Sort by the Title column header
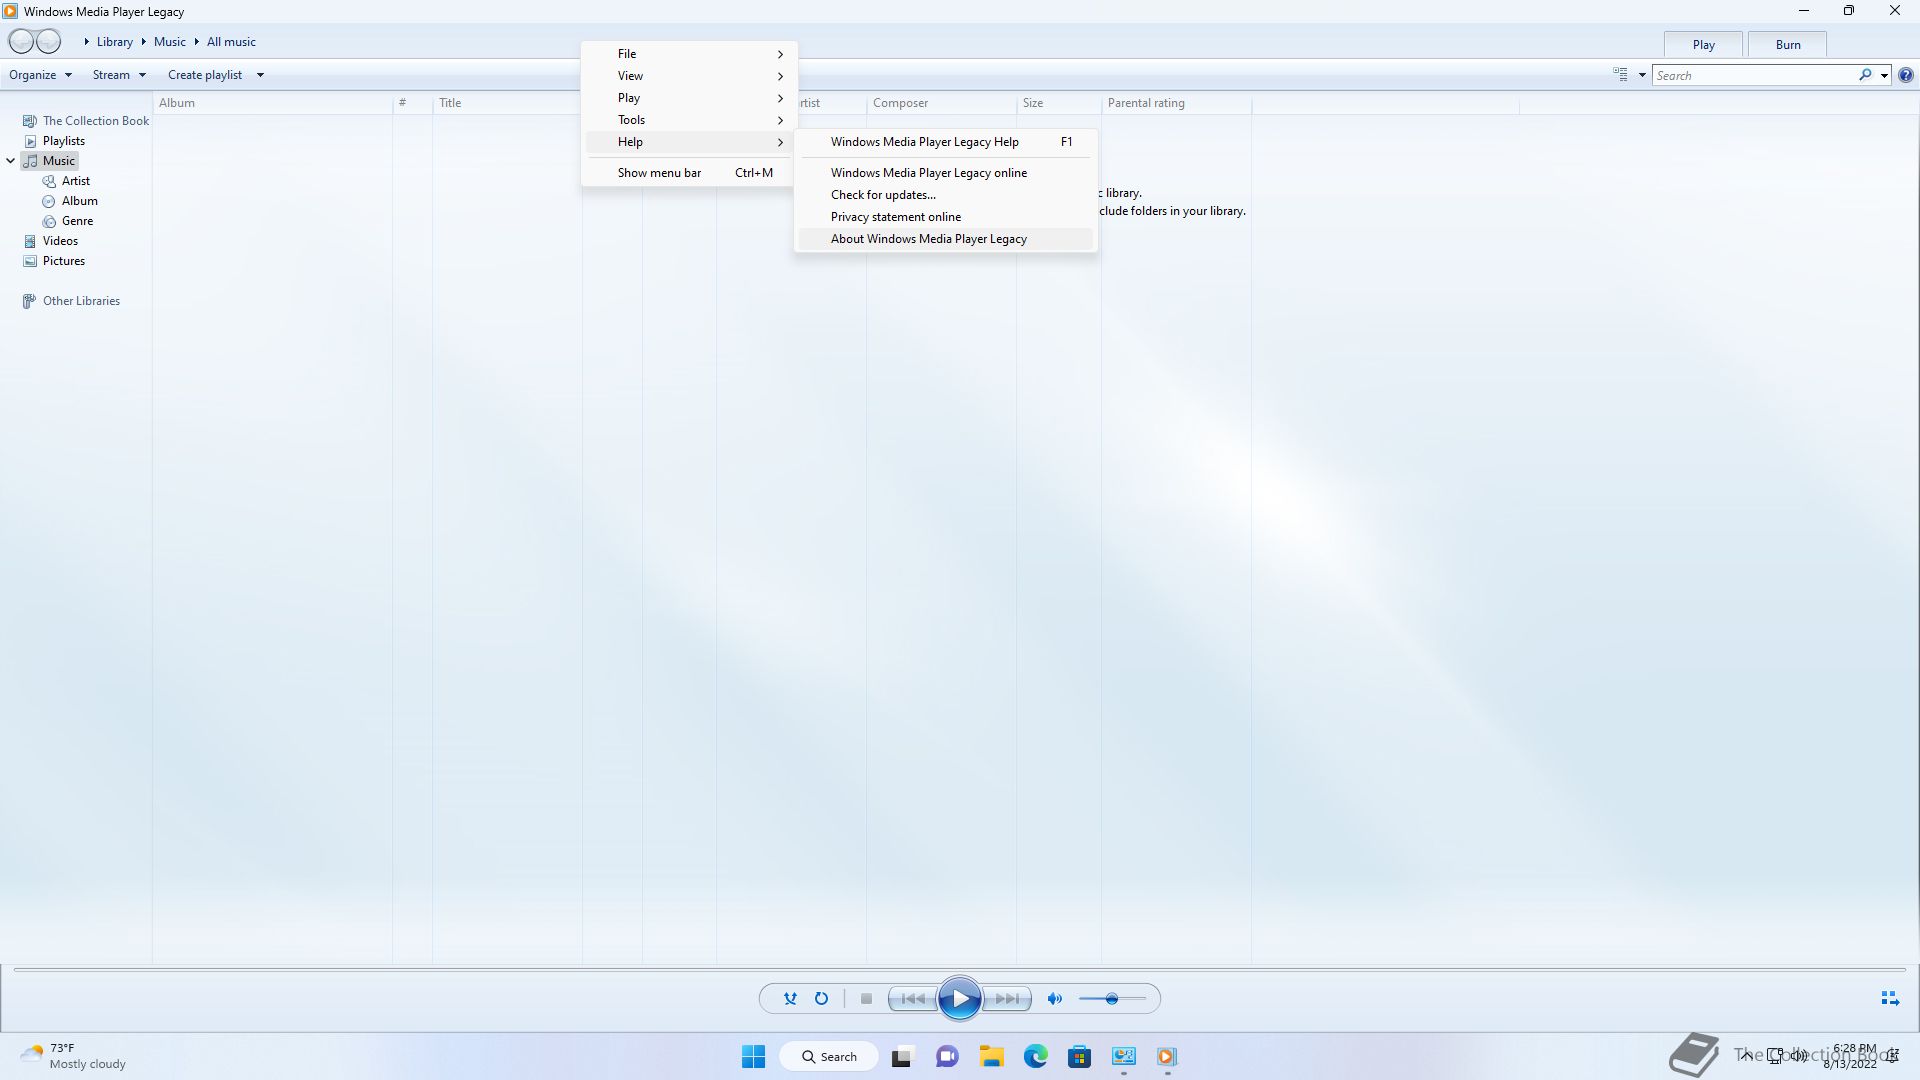 click(508, 103)
